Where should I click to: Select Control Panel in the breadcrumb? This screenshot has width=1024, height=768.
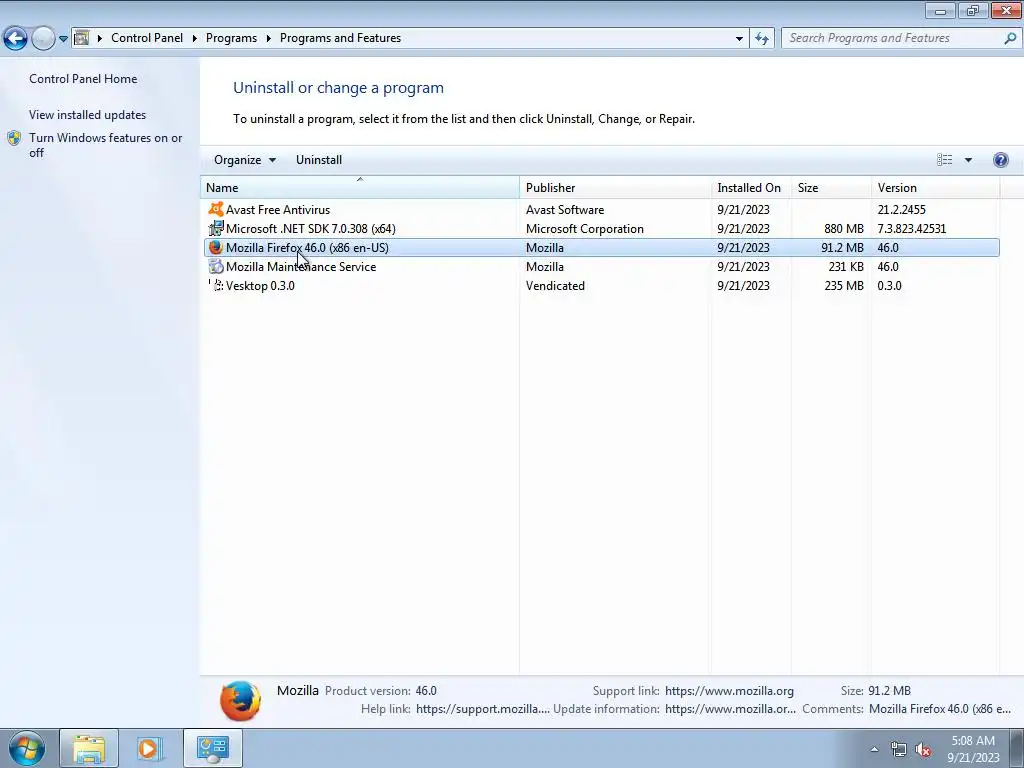(x=147, y=38)
